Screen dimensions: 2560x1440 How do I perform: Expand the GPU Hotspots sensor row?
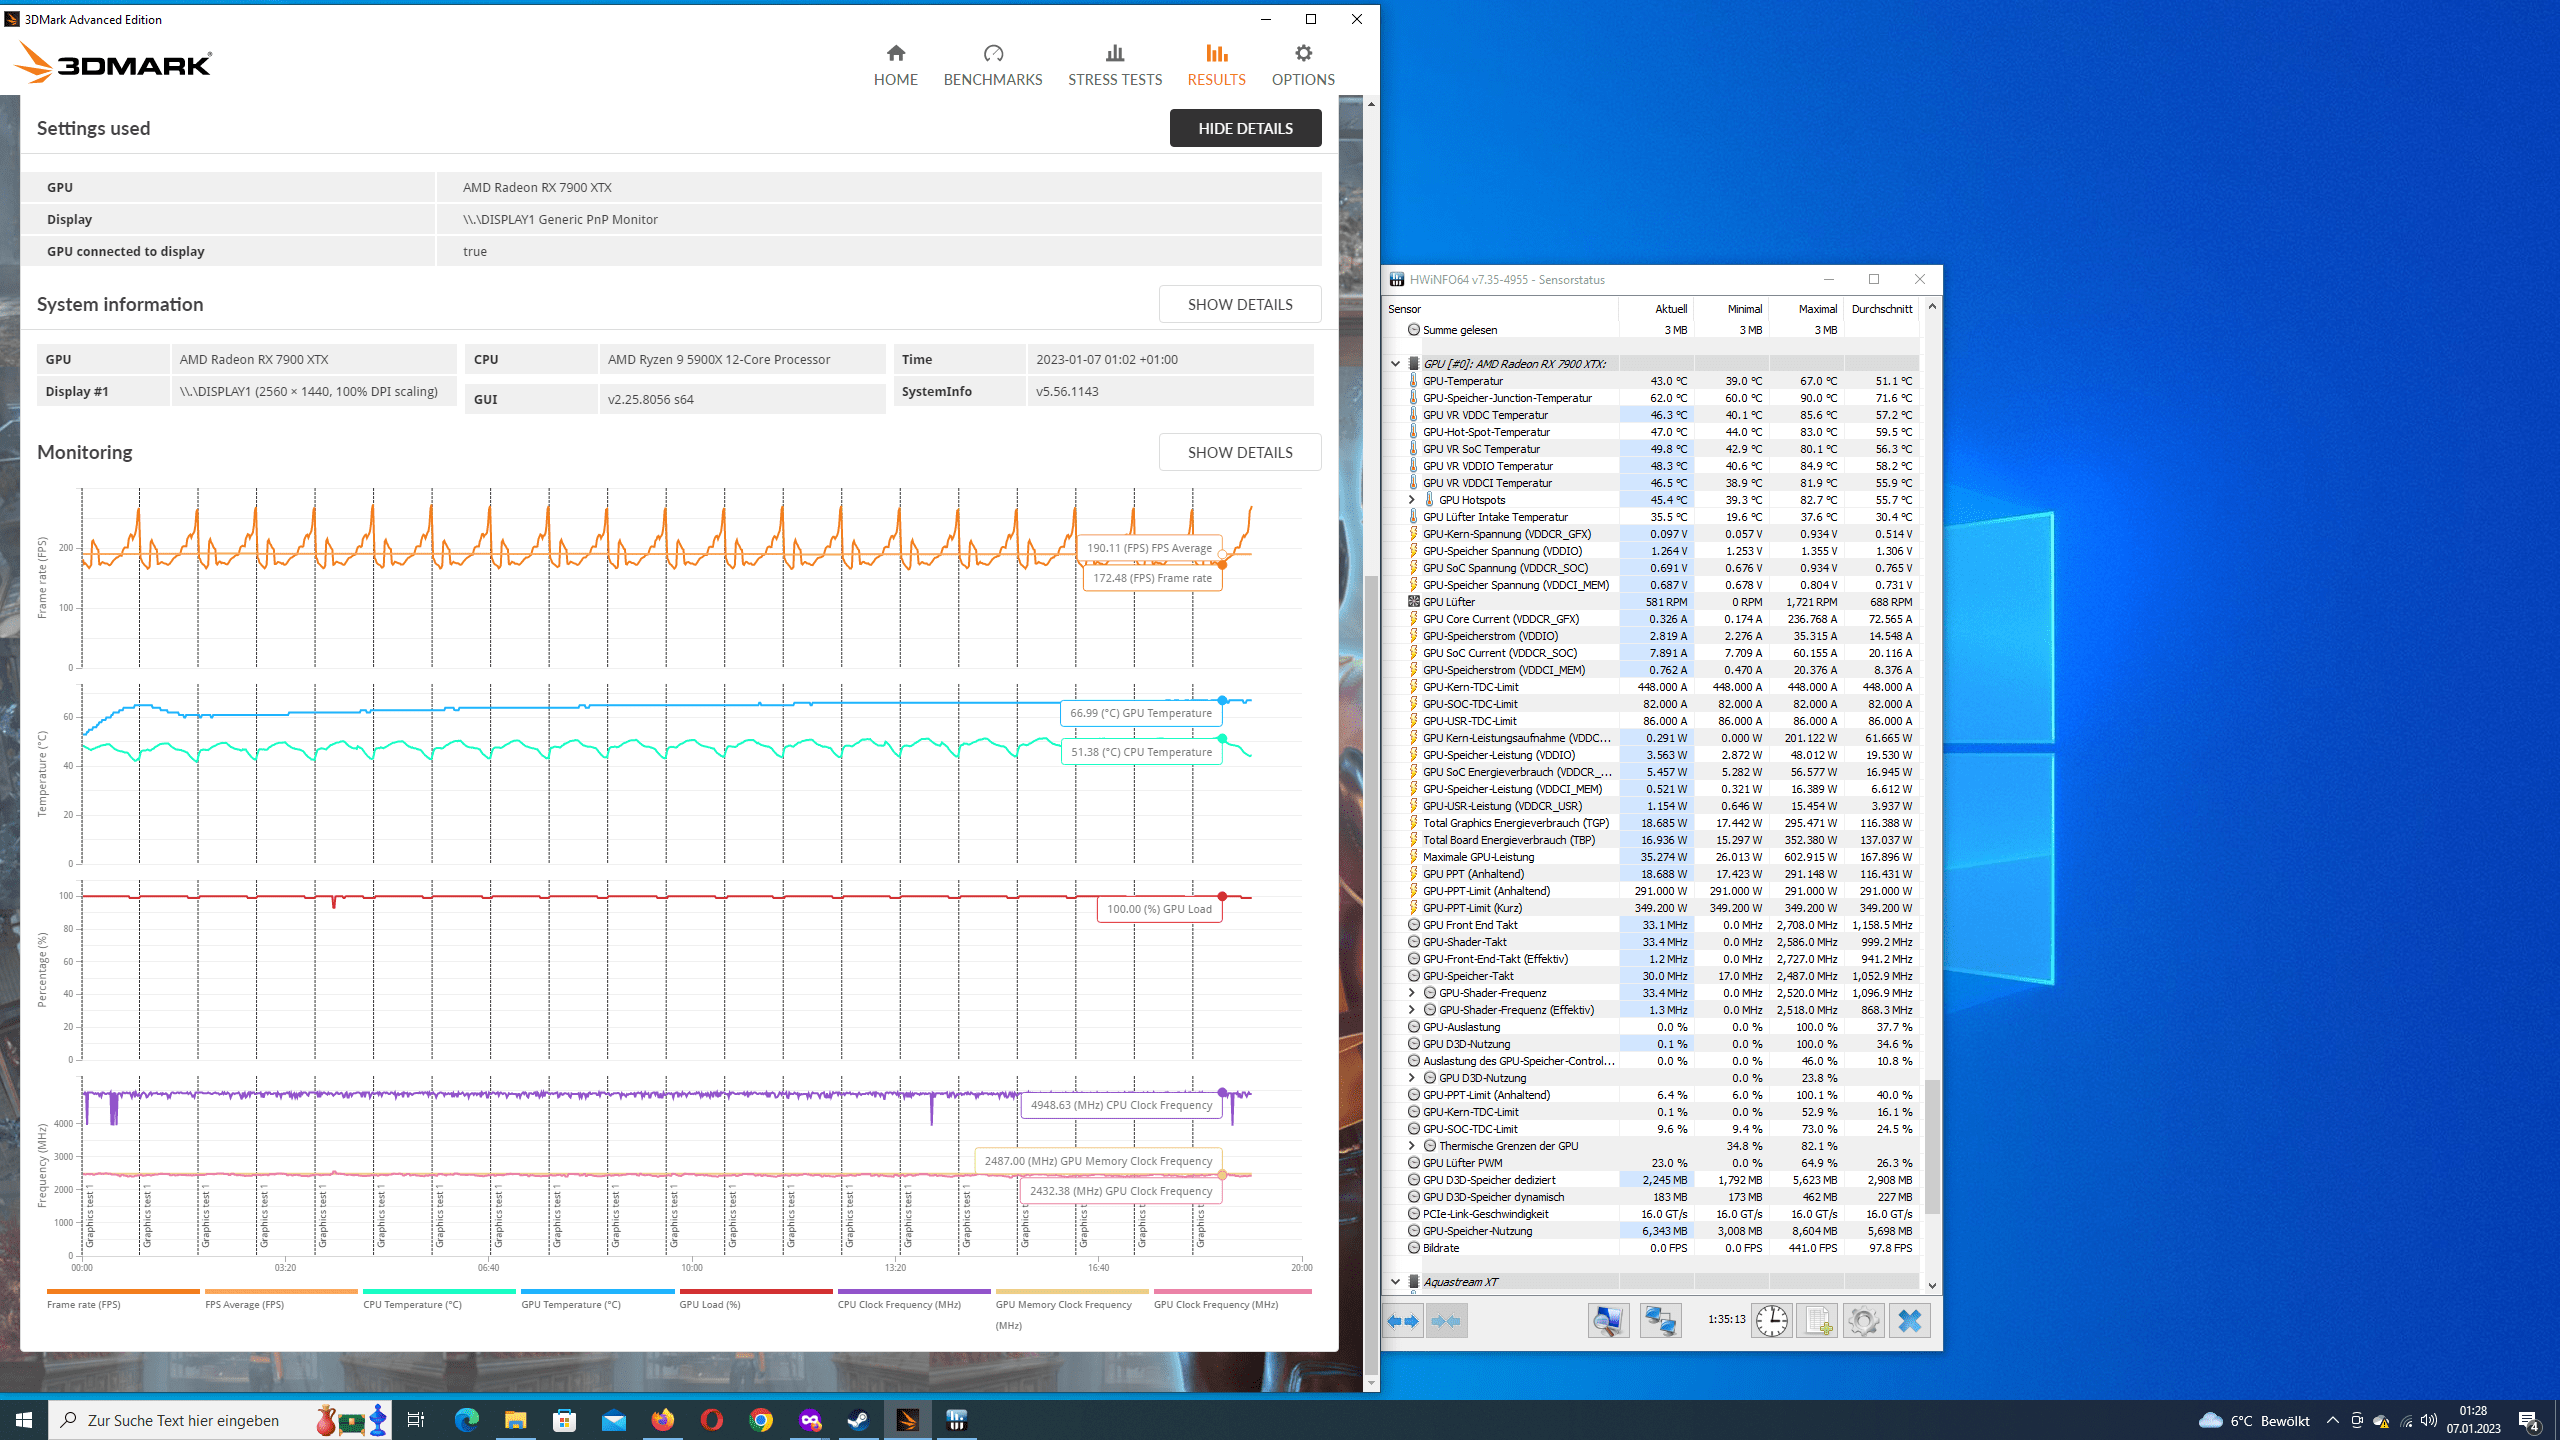coord(1411,500)
